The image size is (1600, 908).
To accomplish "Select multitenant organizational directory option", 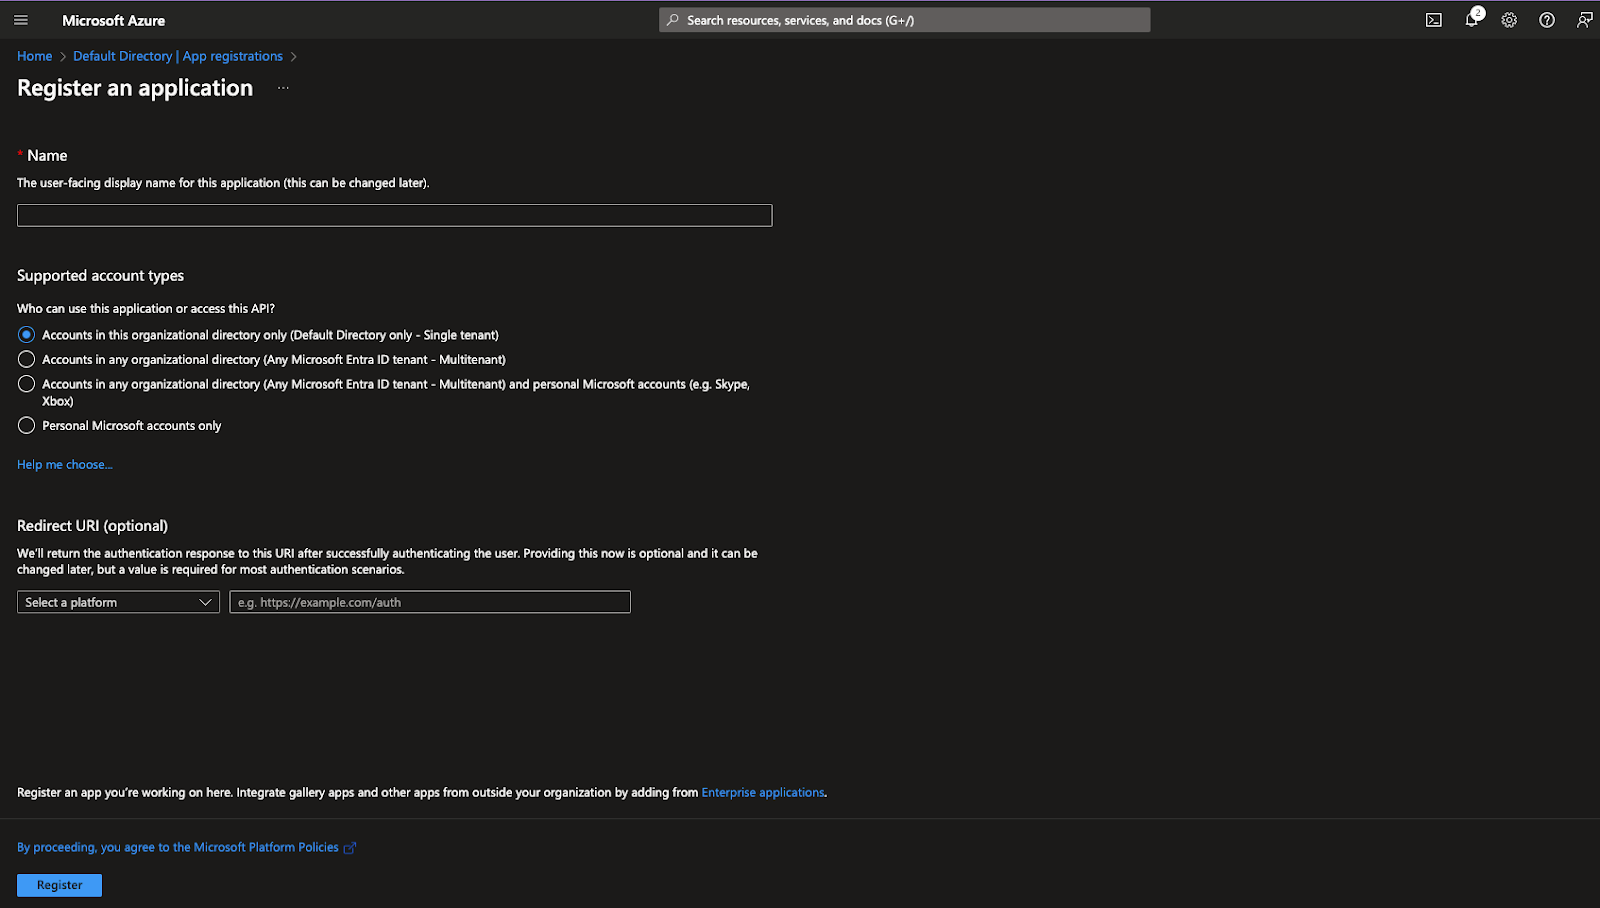I will [x=26, y=359].
